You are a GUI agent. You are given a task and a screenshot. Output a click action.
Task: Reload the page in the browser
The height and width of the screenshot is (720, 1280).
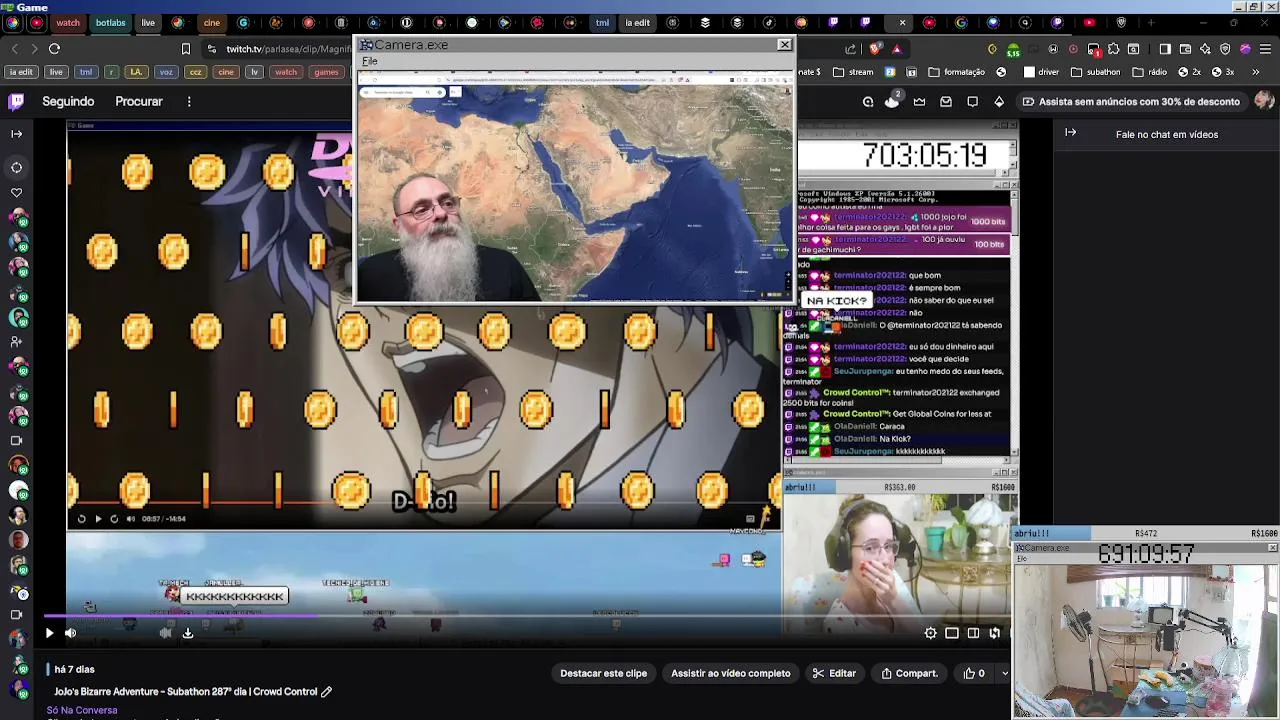point(54,48)
